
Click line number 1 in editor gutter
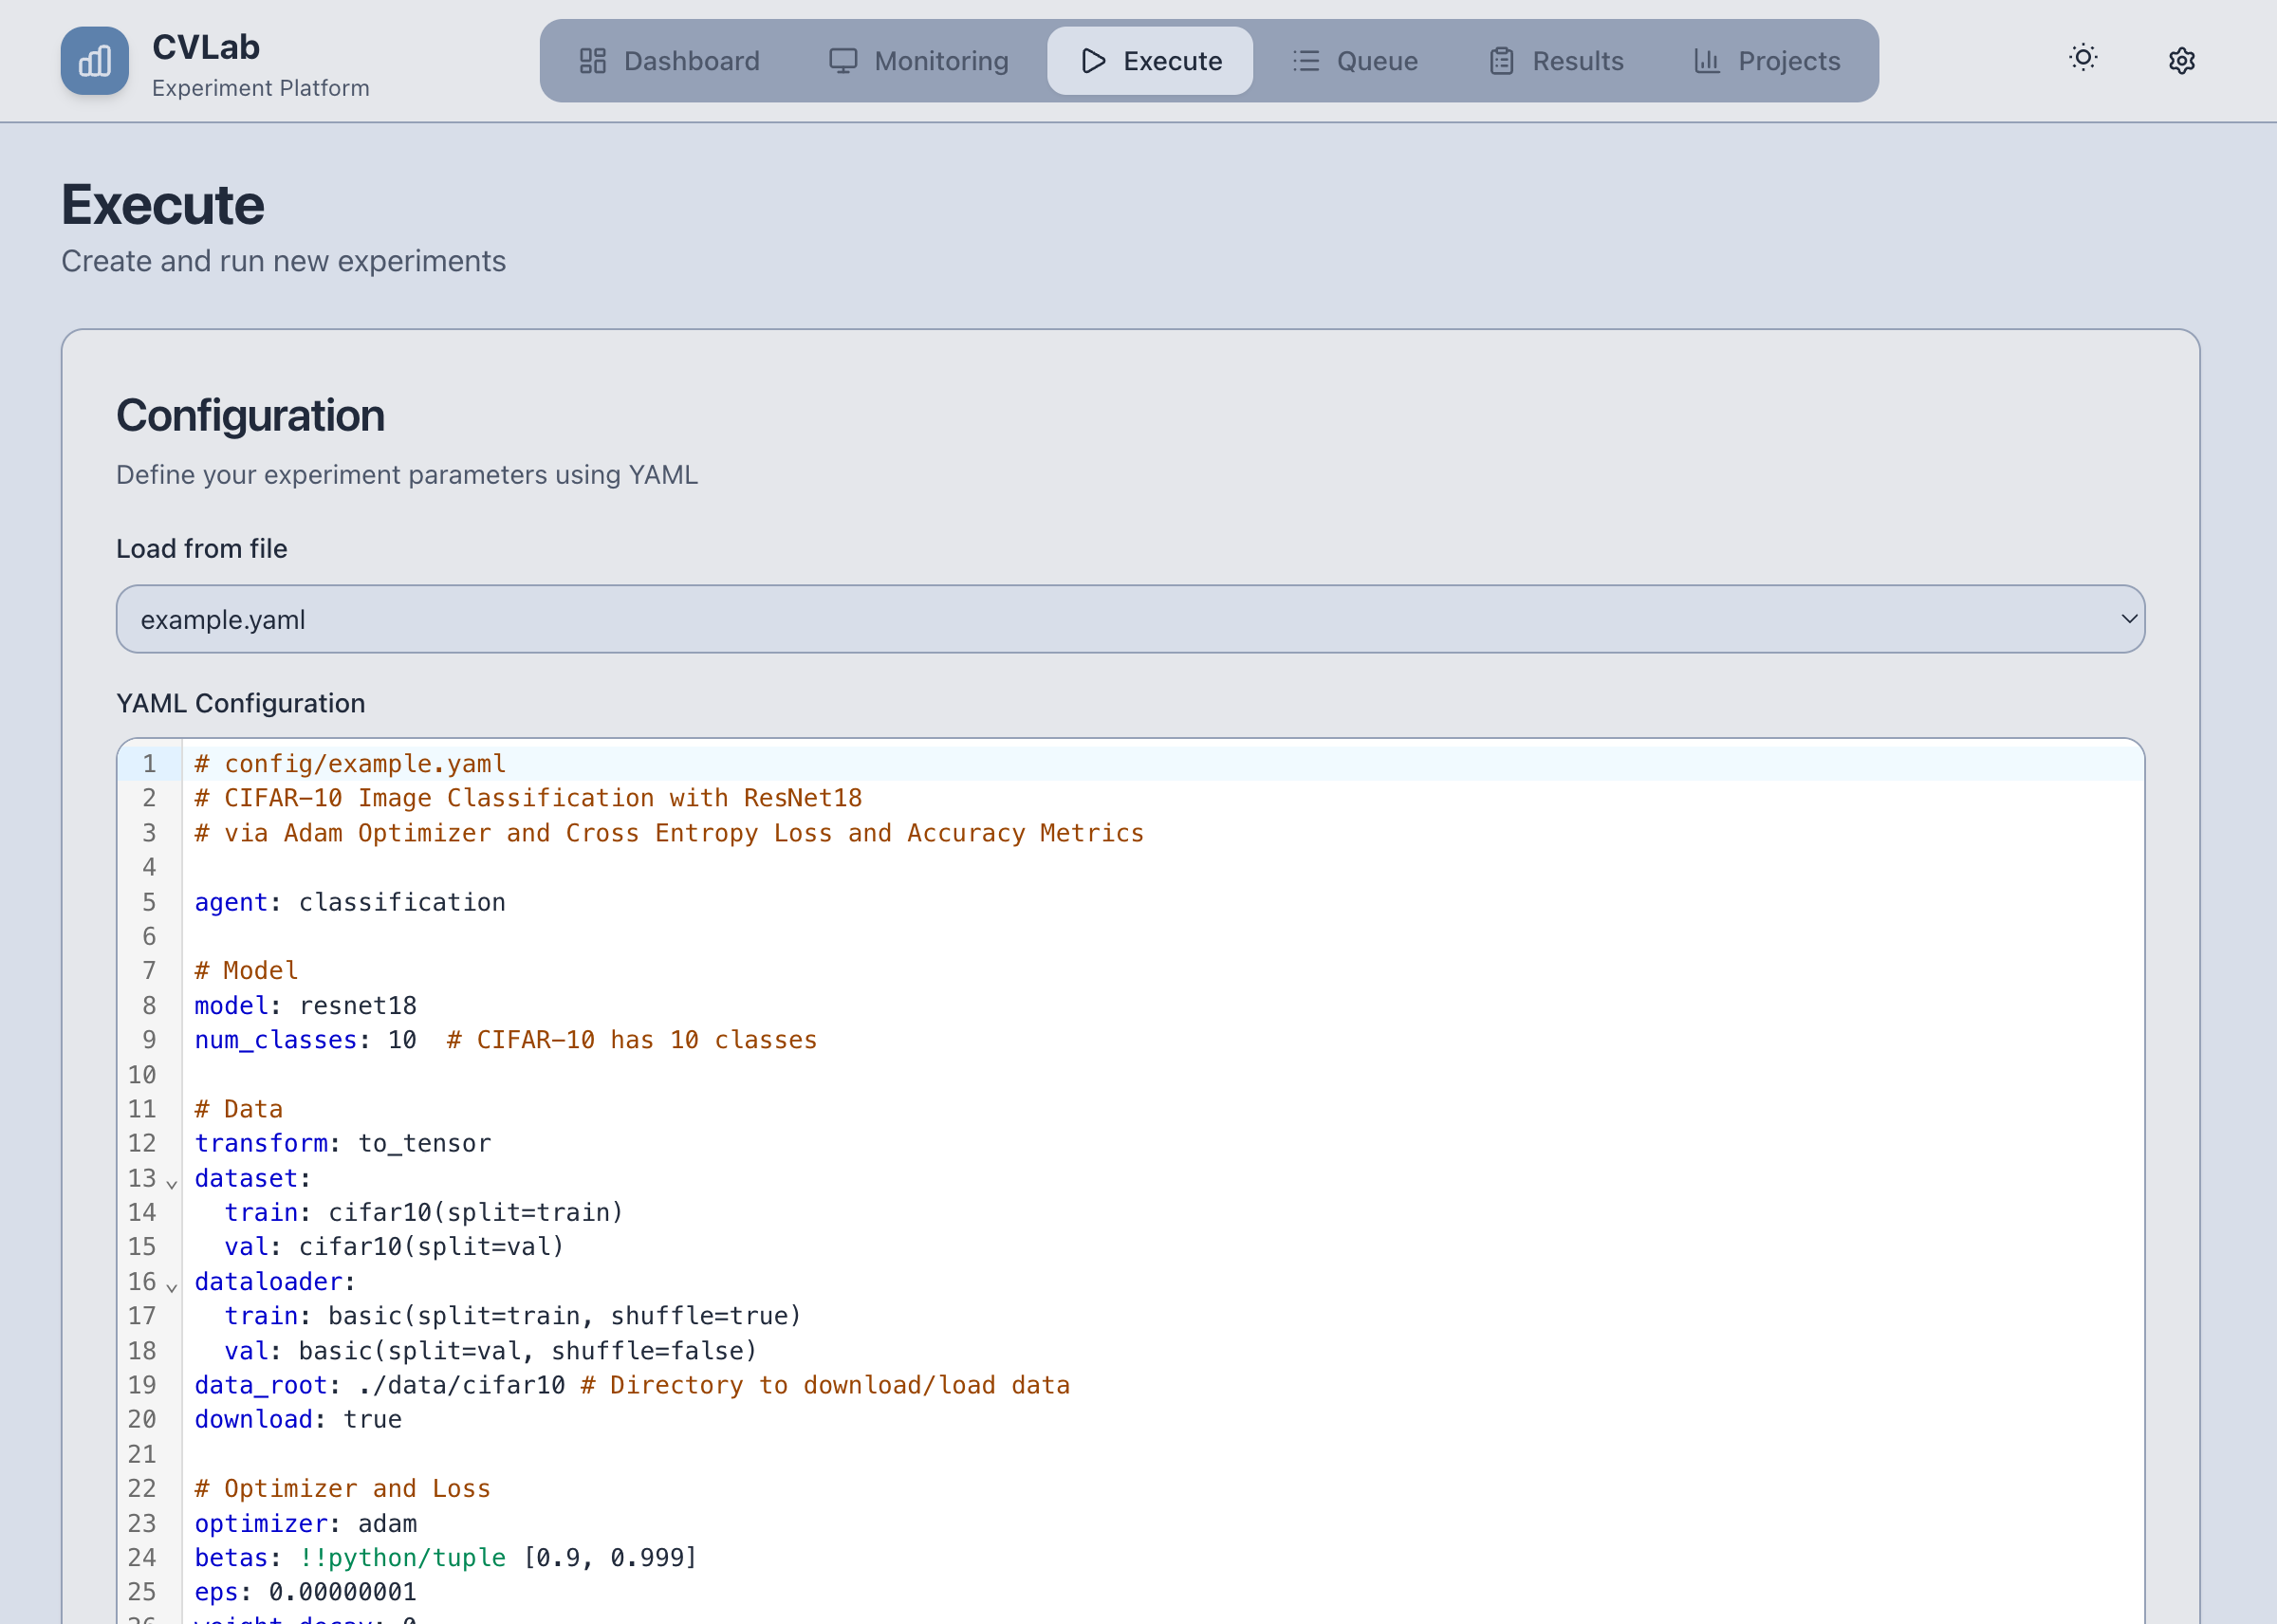[149, 764]
